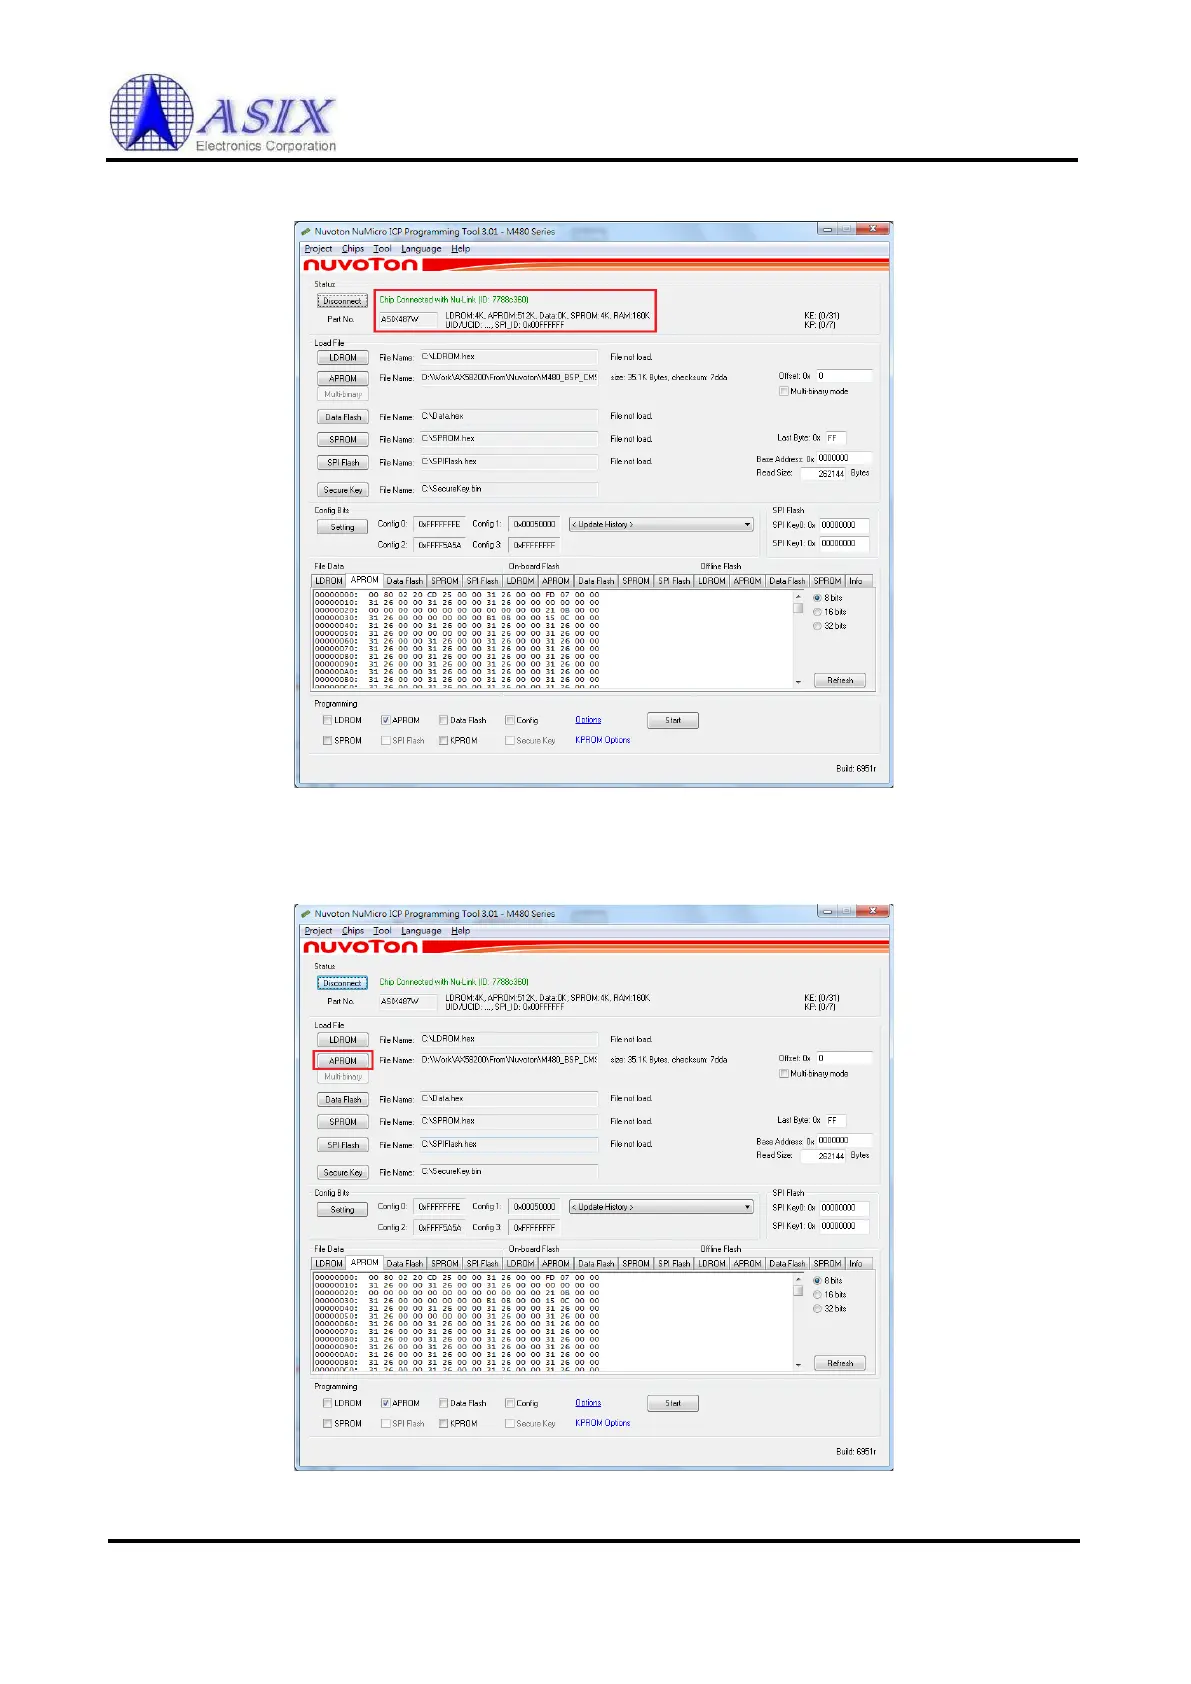Switch to File Data SPI Flash tab in the lower window

(x=482, y=1264)
